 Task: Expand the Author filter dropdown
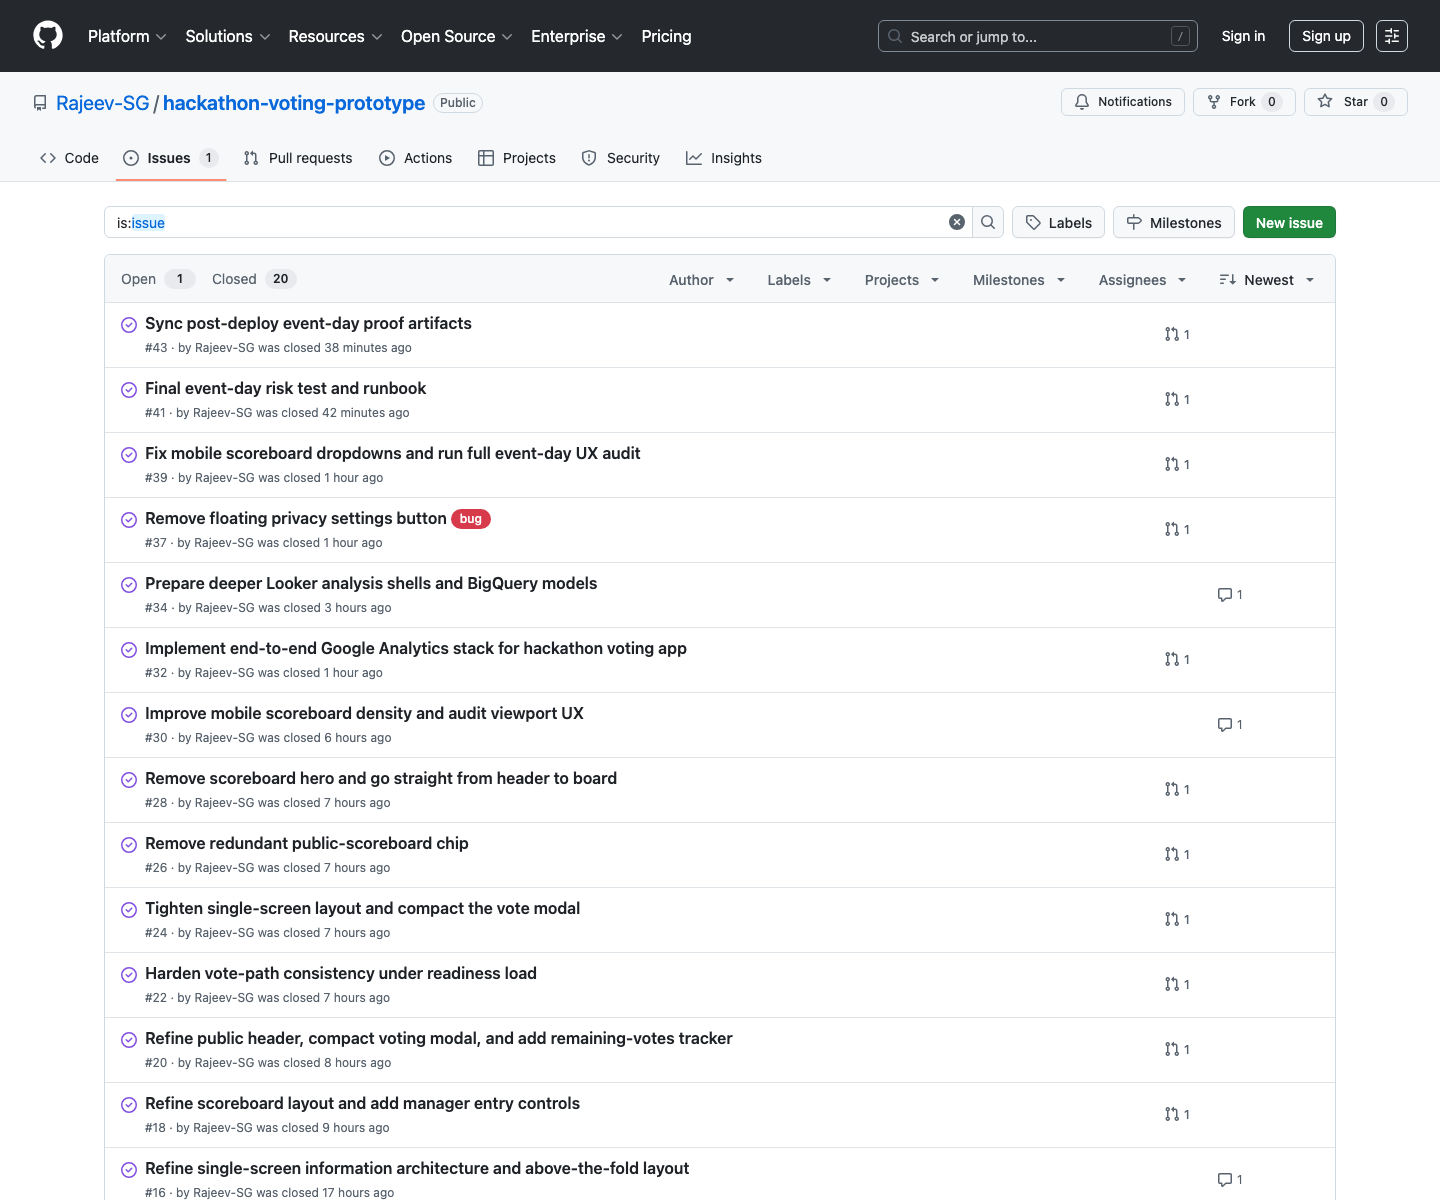click(700, 280)
